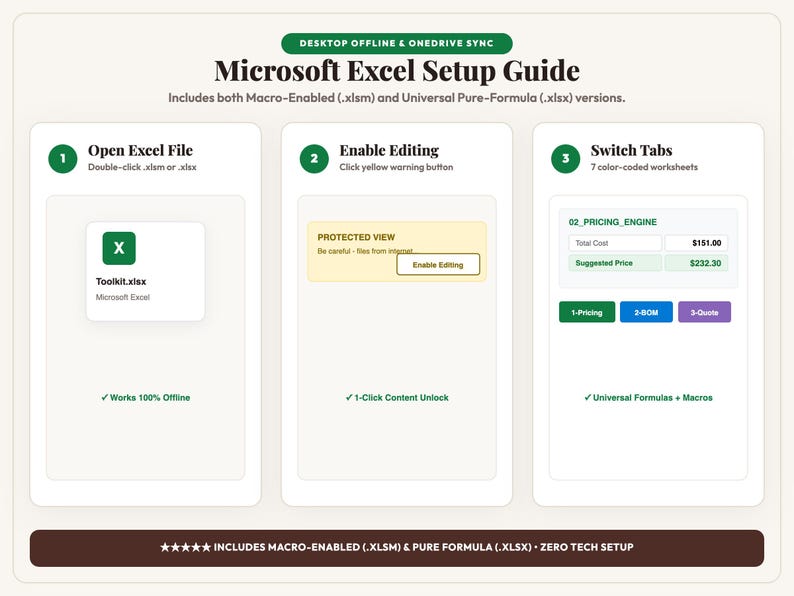Click the $151.00 Total Cost value

696,243
